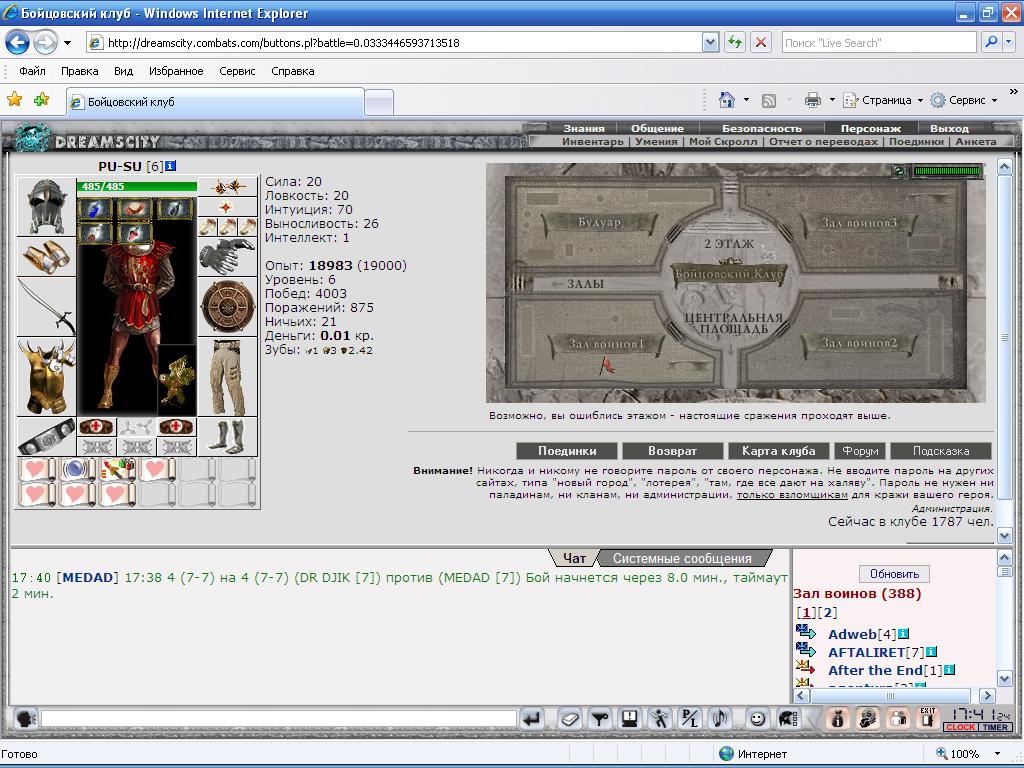Open the address bar dropdown arrow
Screen dimensions: 1024x768
click(711, 42)
